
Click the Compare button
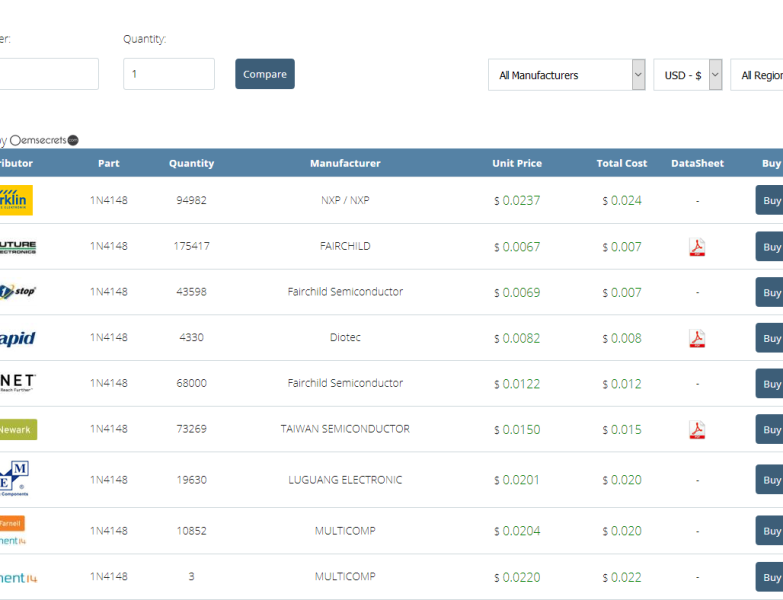265,74
